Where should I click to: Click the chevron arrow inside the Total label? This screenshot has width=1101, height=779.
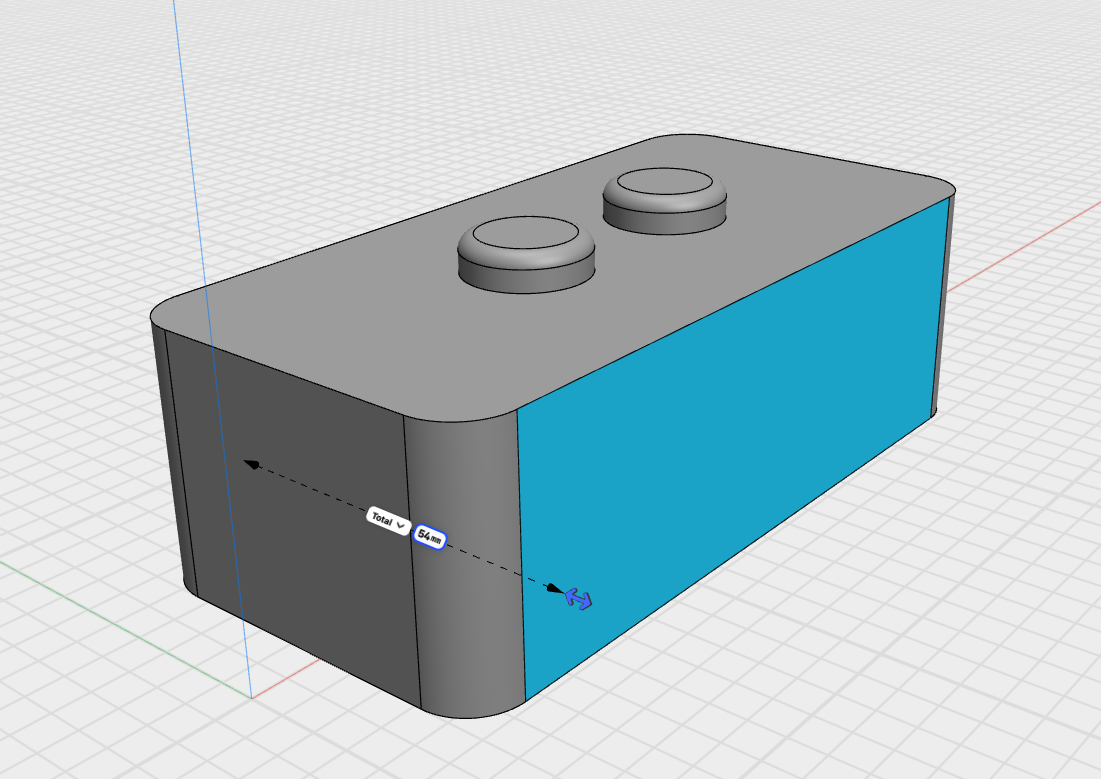coord(400,524)
